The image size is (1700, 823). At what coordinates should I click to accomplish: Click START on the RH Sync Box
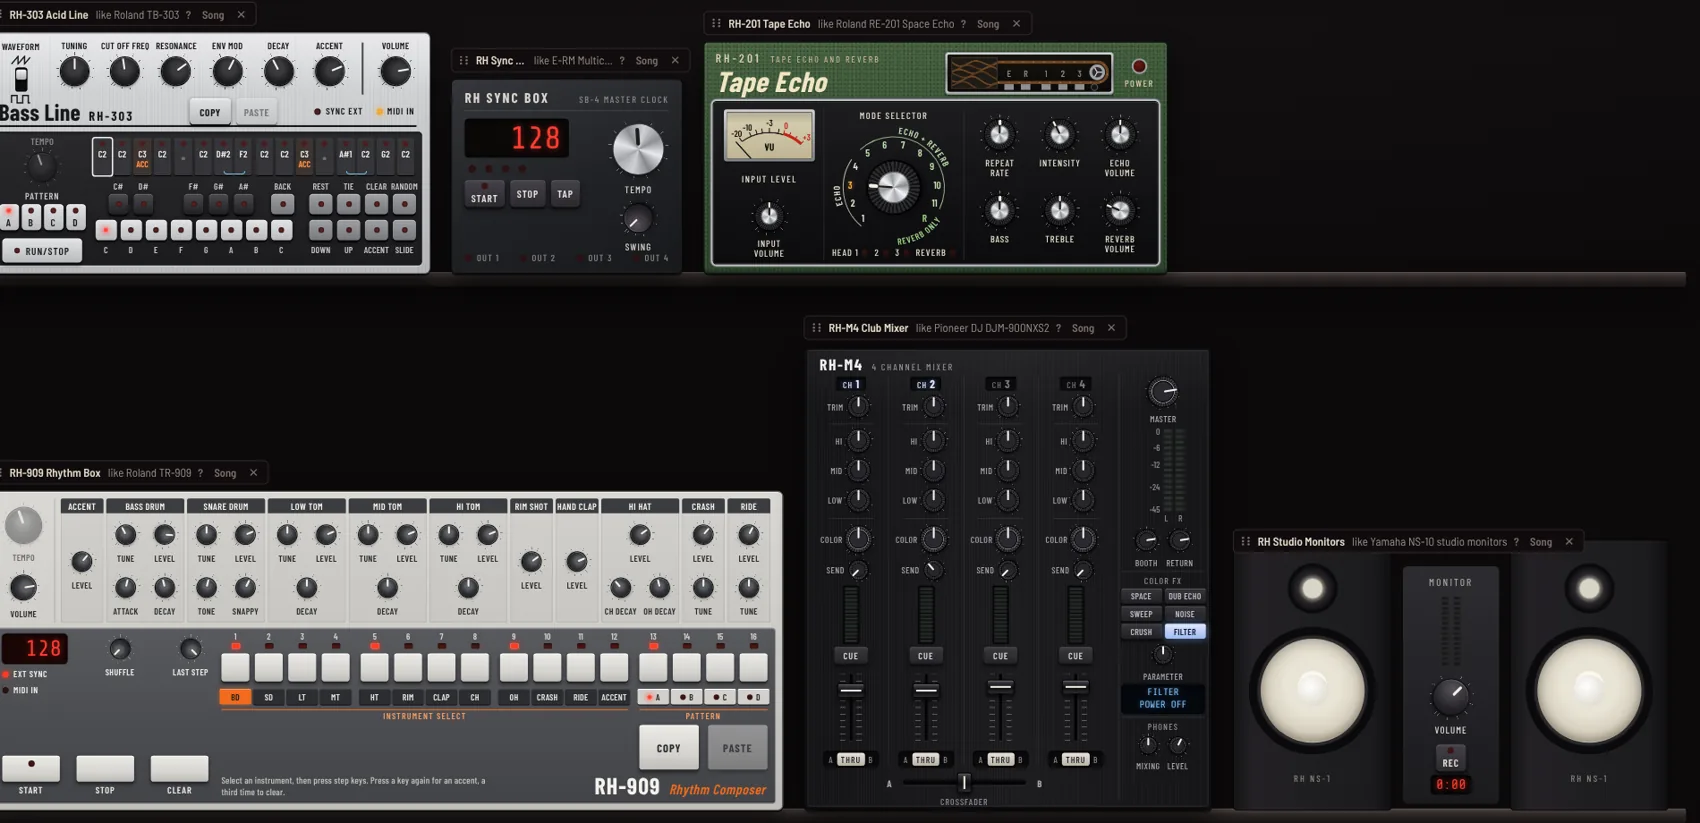484,194
